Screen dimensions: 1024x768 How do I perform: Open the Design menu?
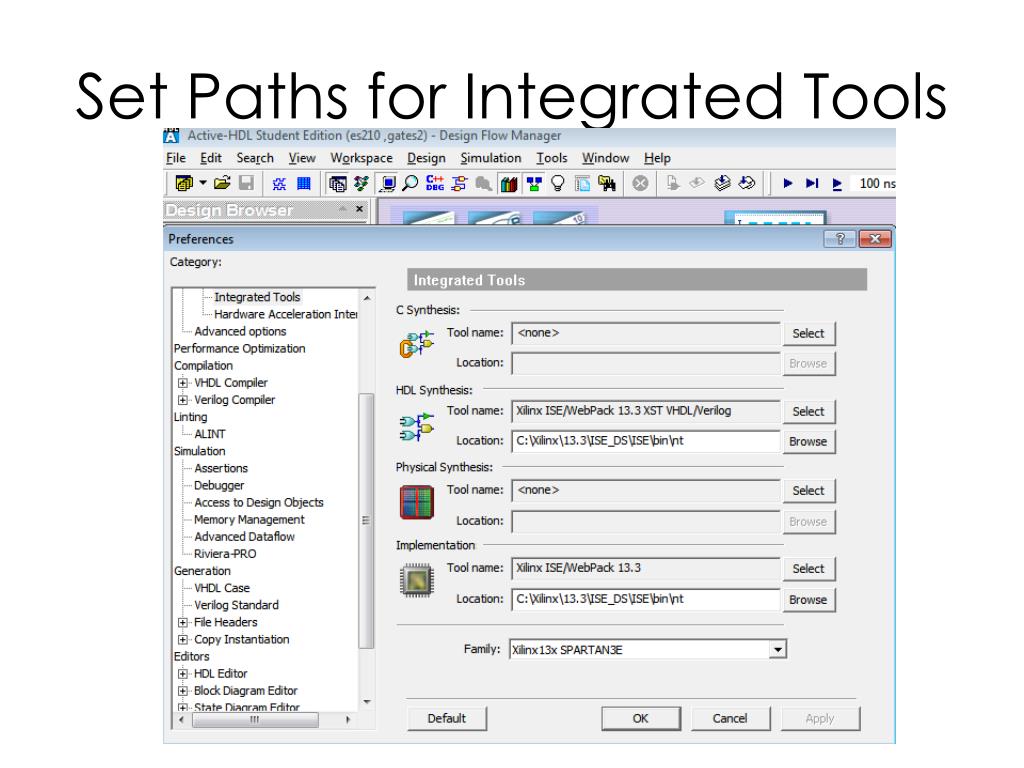[x=426, y=158]
